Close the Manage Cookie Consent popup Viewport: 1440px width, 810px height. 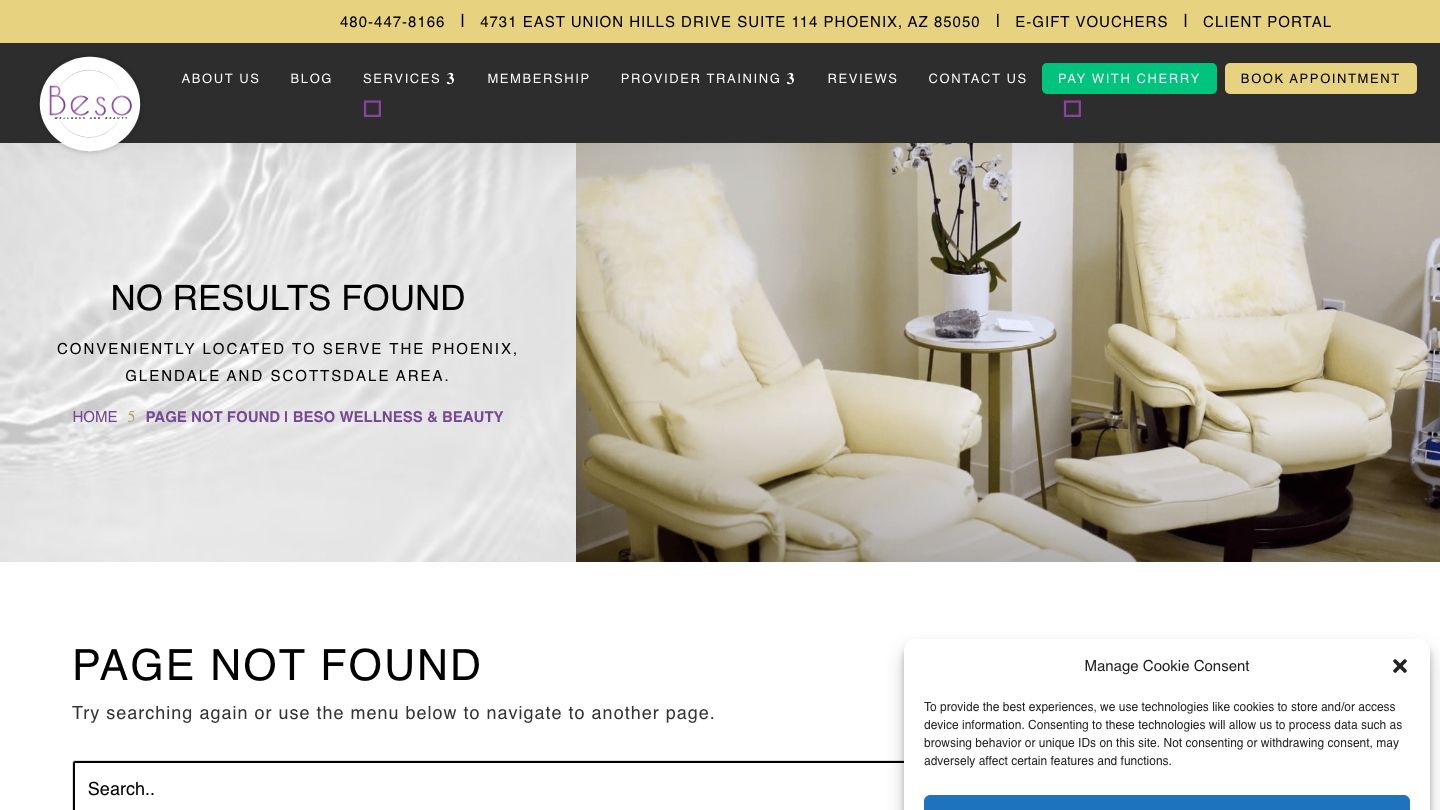(1400, 666)
